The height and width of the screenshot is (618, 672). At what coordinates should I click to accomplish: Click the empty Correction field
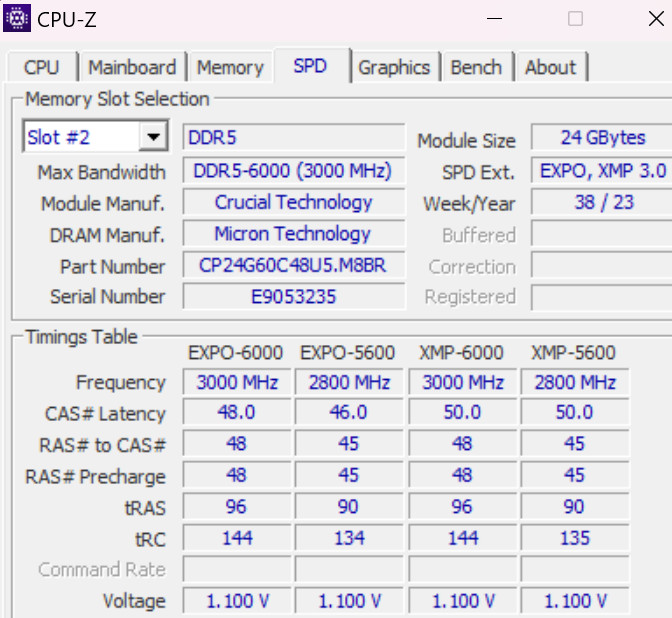[x=602, y=265]
